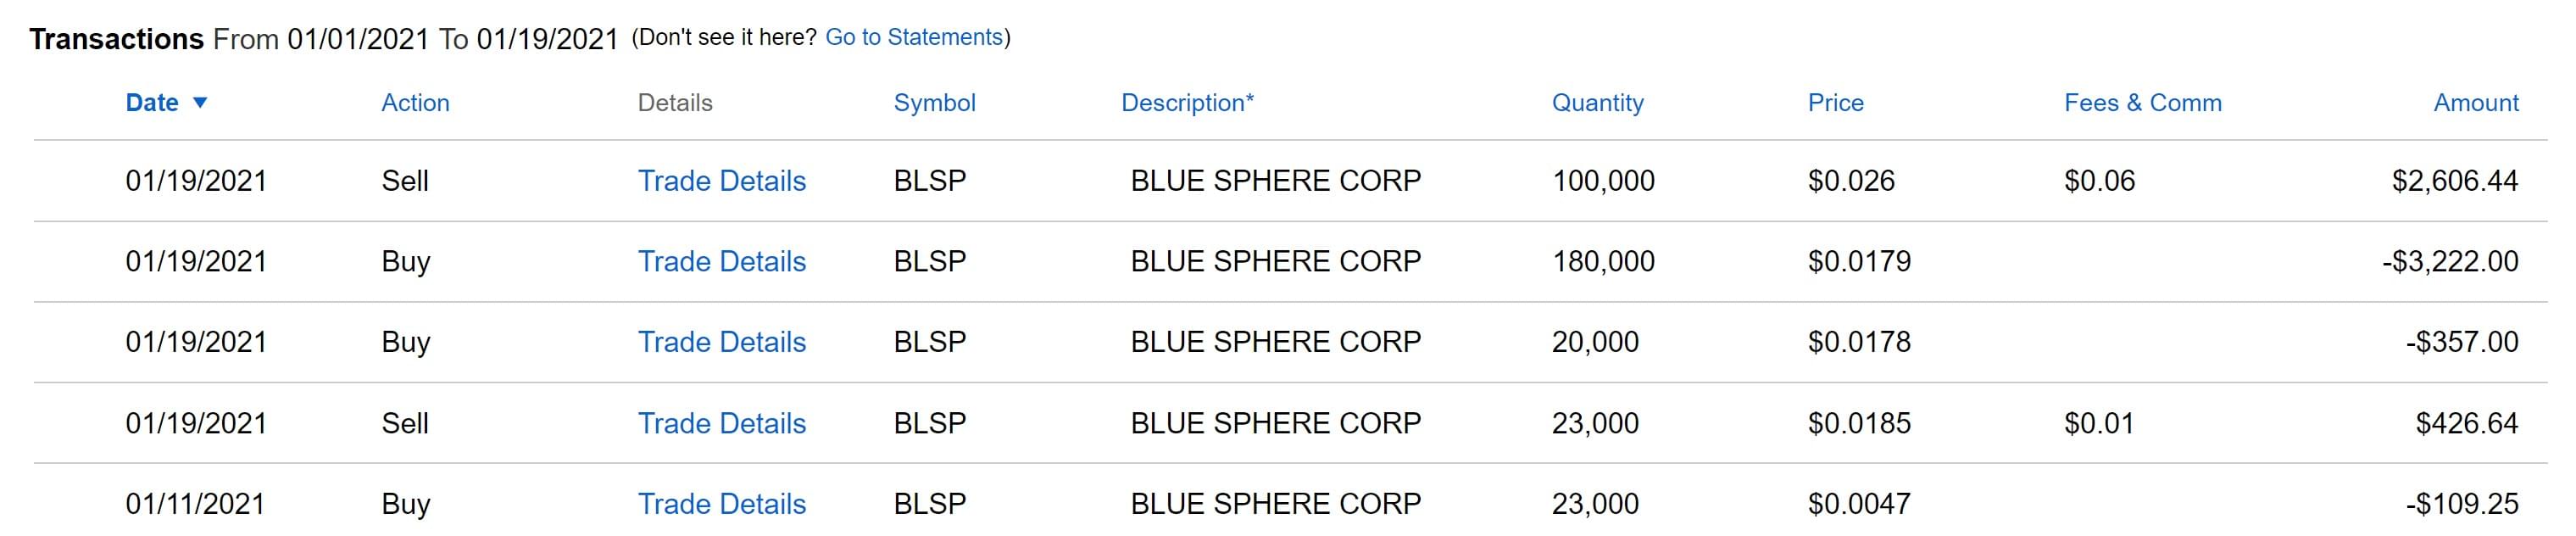
Task: Click the $2,606.44 amount cell
Action: [2454, 180]
